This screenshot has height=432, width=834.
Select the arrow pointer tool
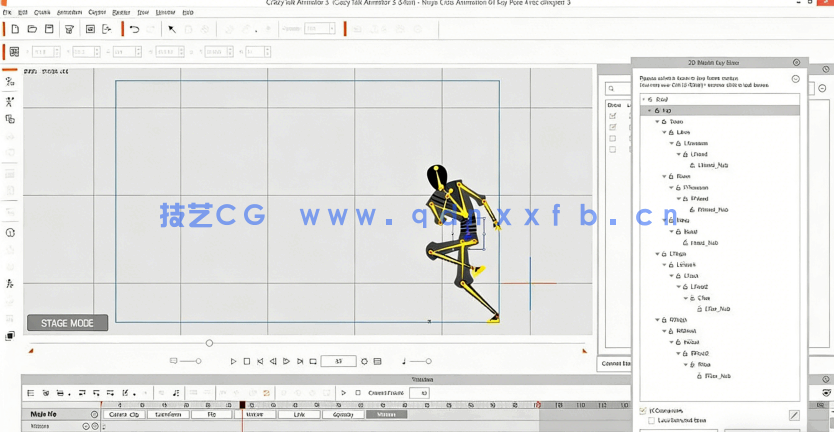172,29
